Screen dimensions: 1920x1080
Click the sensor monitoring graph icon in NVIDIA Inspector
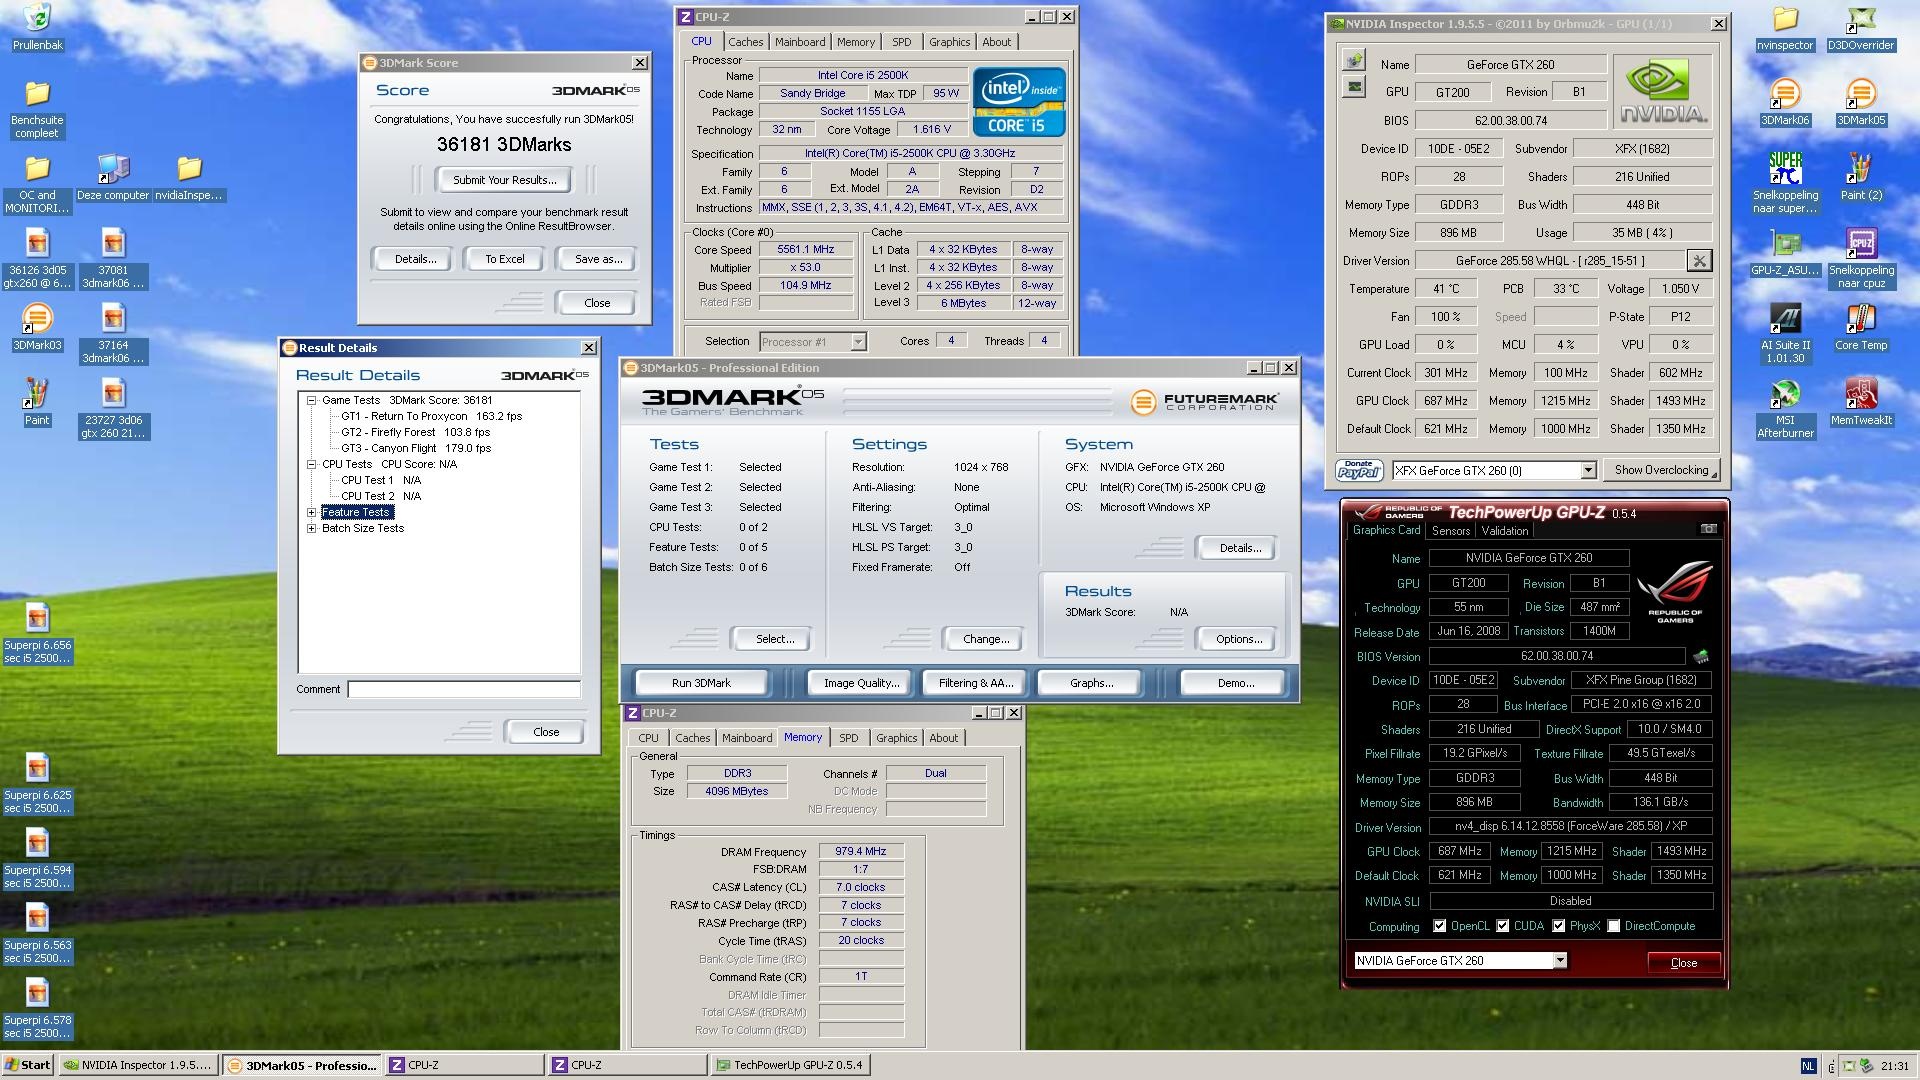pyautogui.click(x=1353, y=87)
